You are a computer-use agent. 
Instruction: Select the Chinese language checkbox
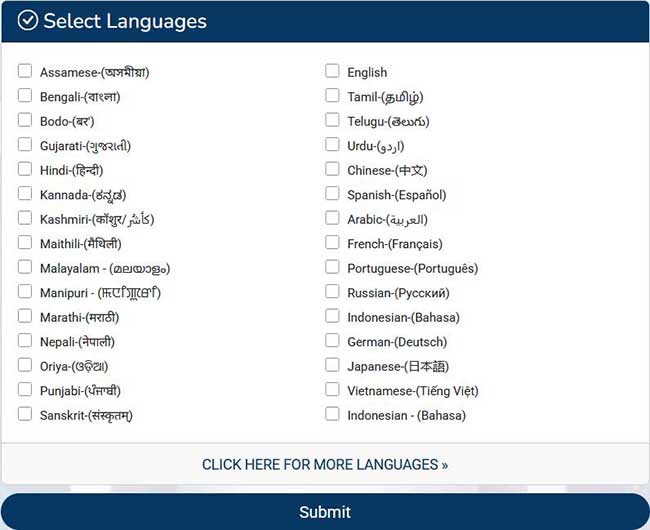[332, 170]
